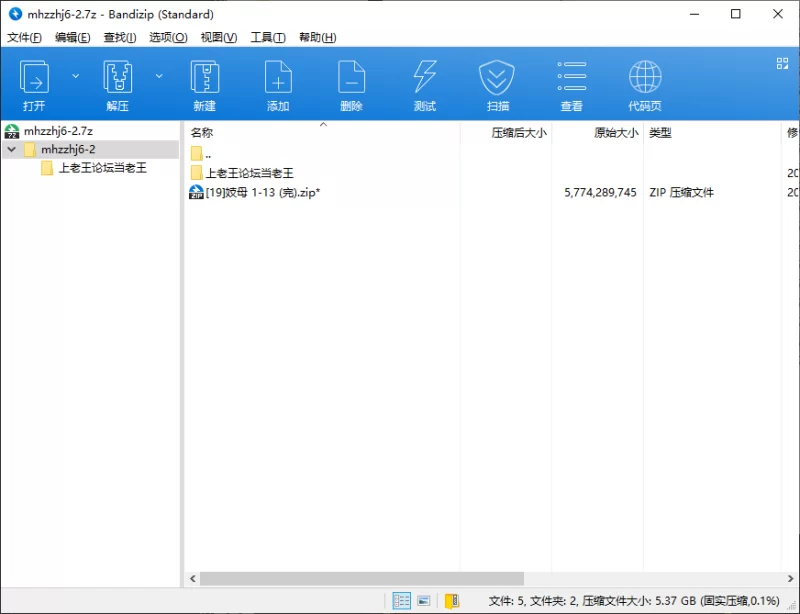Select 上老王论坛当老王 folder in file list
The image size is (800, 614).
pos(249,173)
